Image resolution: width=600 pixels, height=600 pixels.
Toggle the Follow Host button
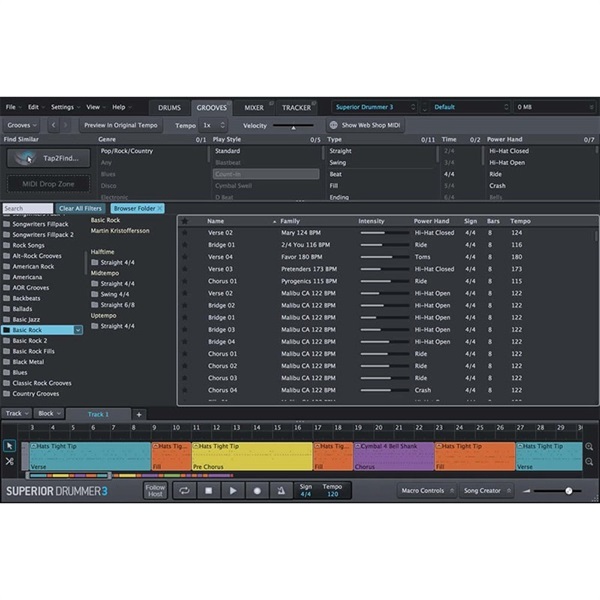point(155,491)
